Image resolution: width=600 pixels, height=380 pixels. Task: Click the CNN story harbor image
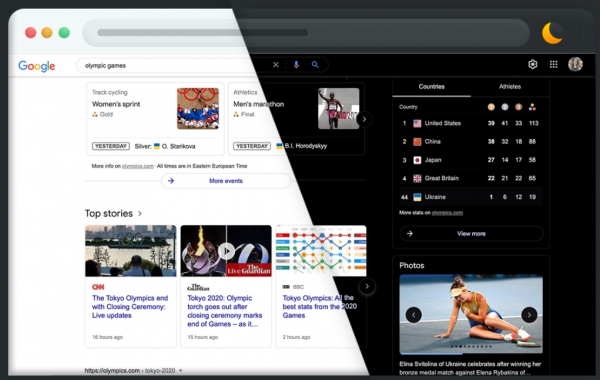130,251
